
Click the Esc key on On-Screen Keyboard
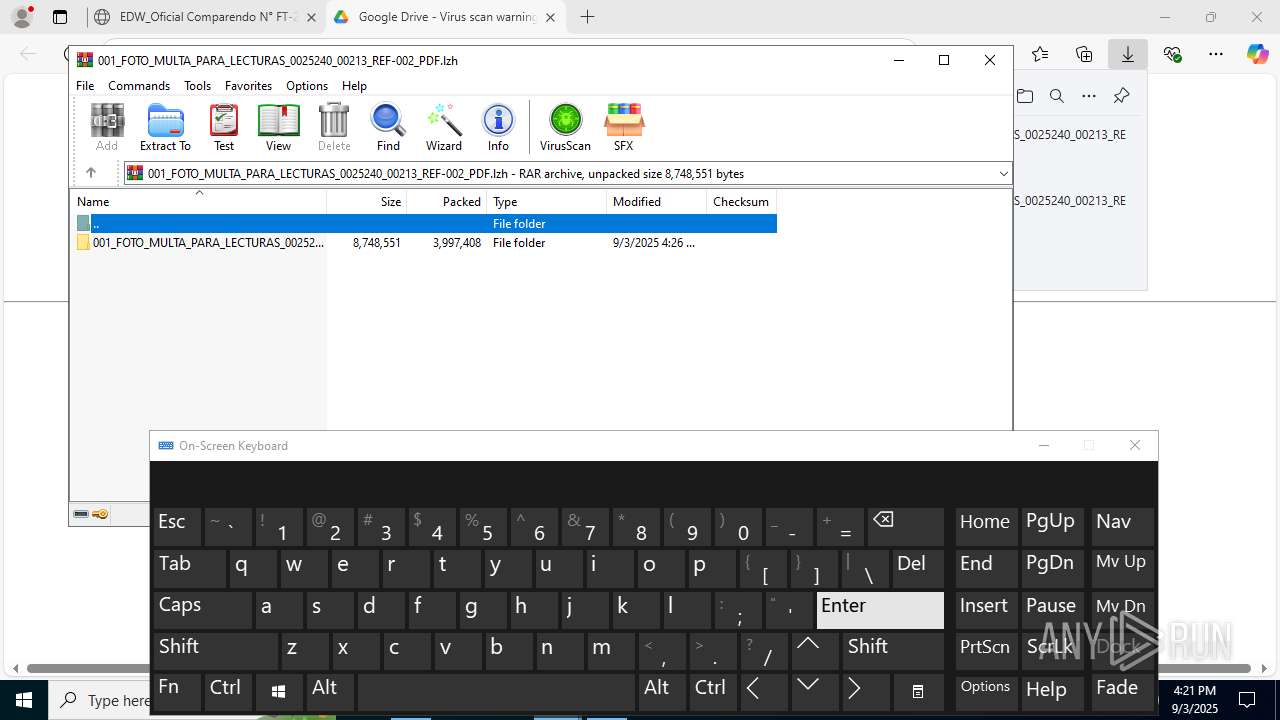click(177, 527)
